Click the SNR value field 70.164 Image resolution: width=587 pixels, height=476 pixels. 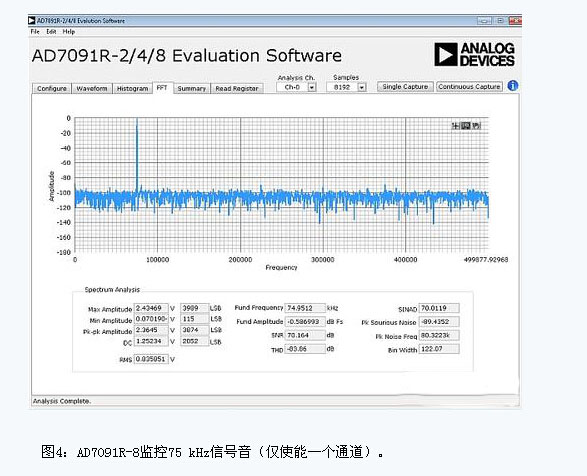click(305, 335)
